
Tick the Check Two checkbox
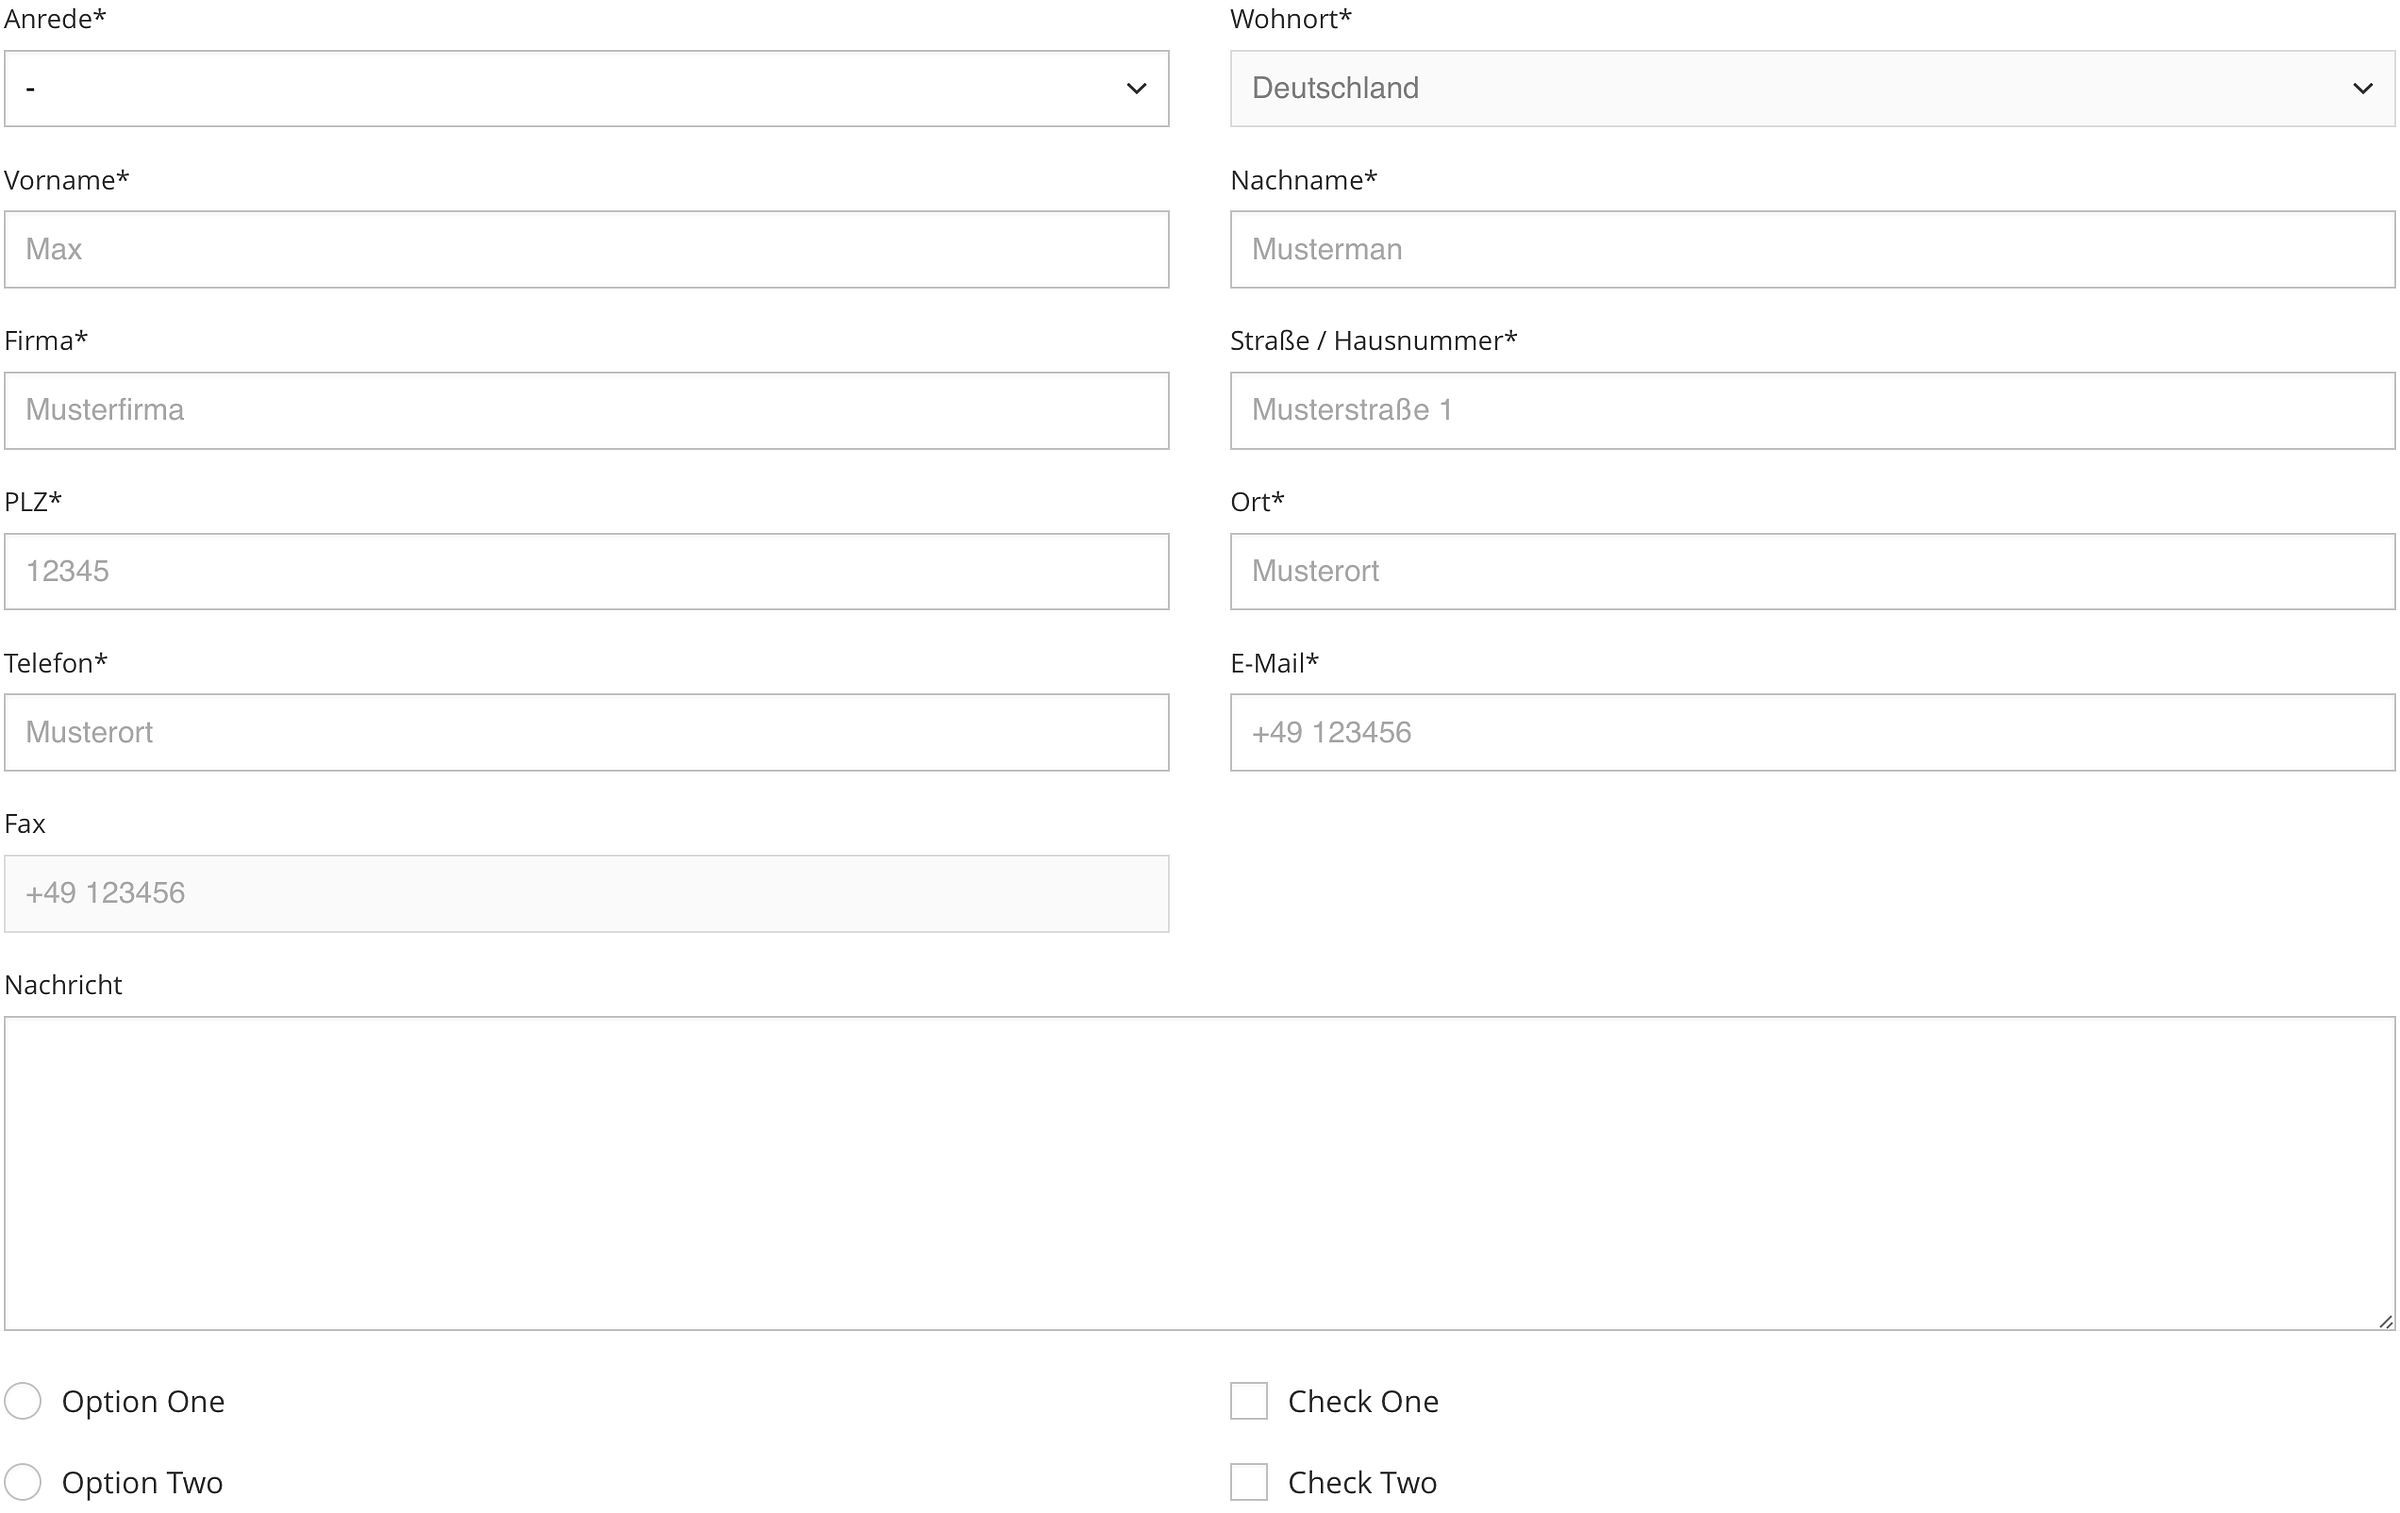(1248, 1482)
